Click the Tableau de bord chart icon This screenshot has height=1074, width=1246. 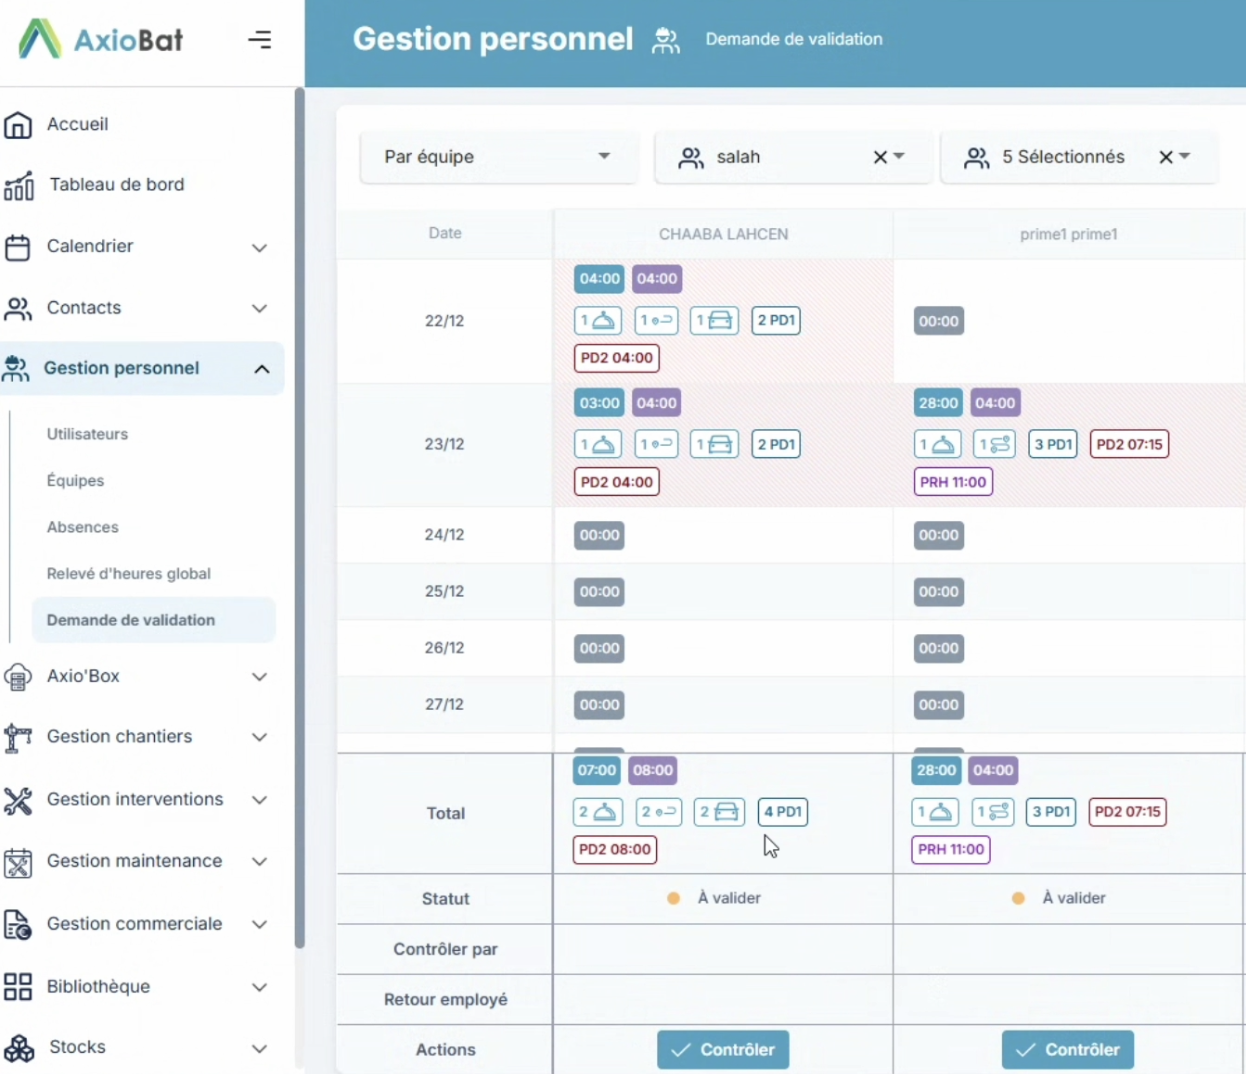[19, 186]
